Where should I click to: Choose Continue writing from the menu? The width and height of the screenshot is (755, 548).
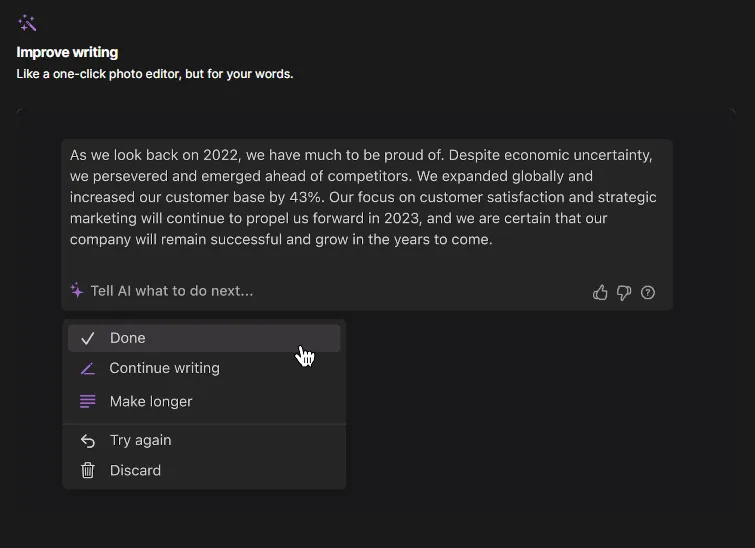click(204, 368)
